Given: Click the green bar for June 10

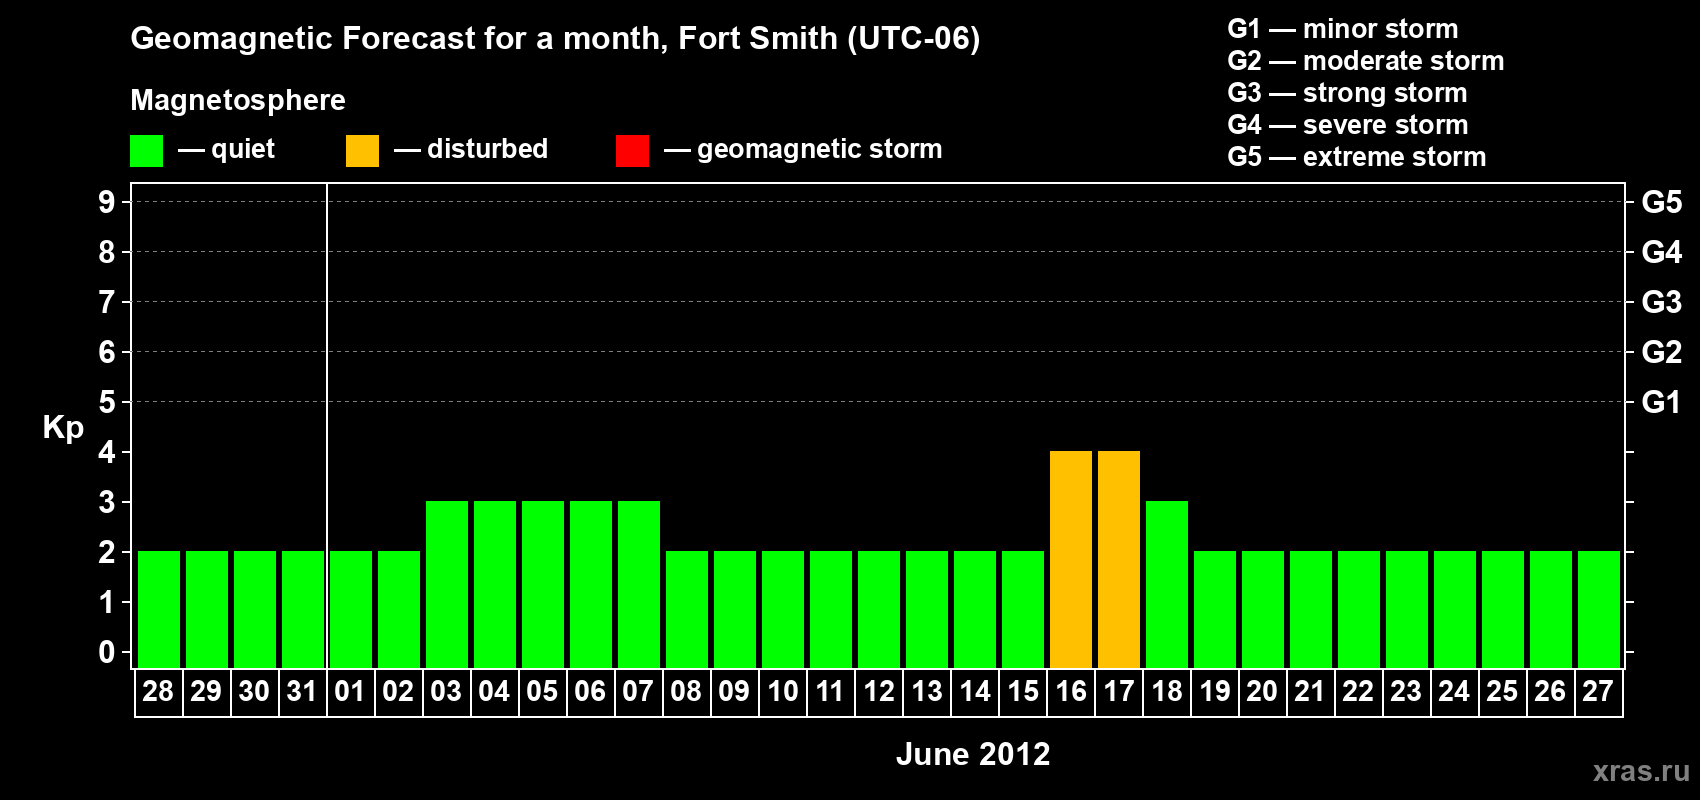Looking at the screenshot, I should click(x=783, y=609).
